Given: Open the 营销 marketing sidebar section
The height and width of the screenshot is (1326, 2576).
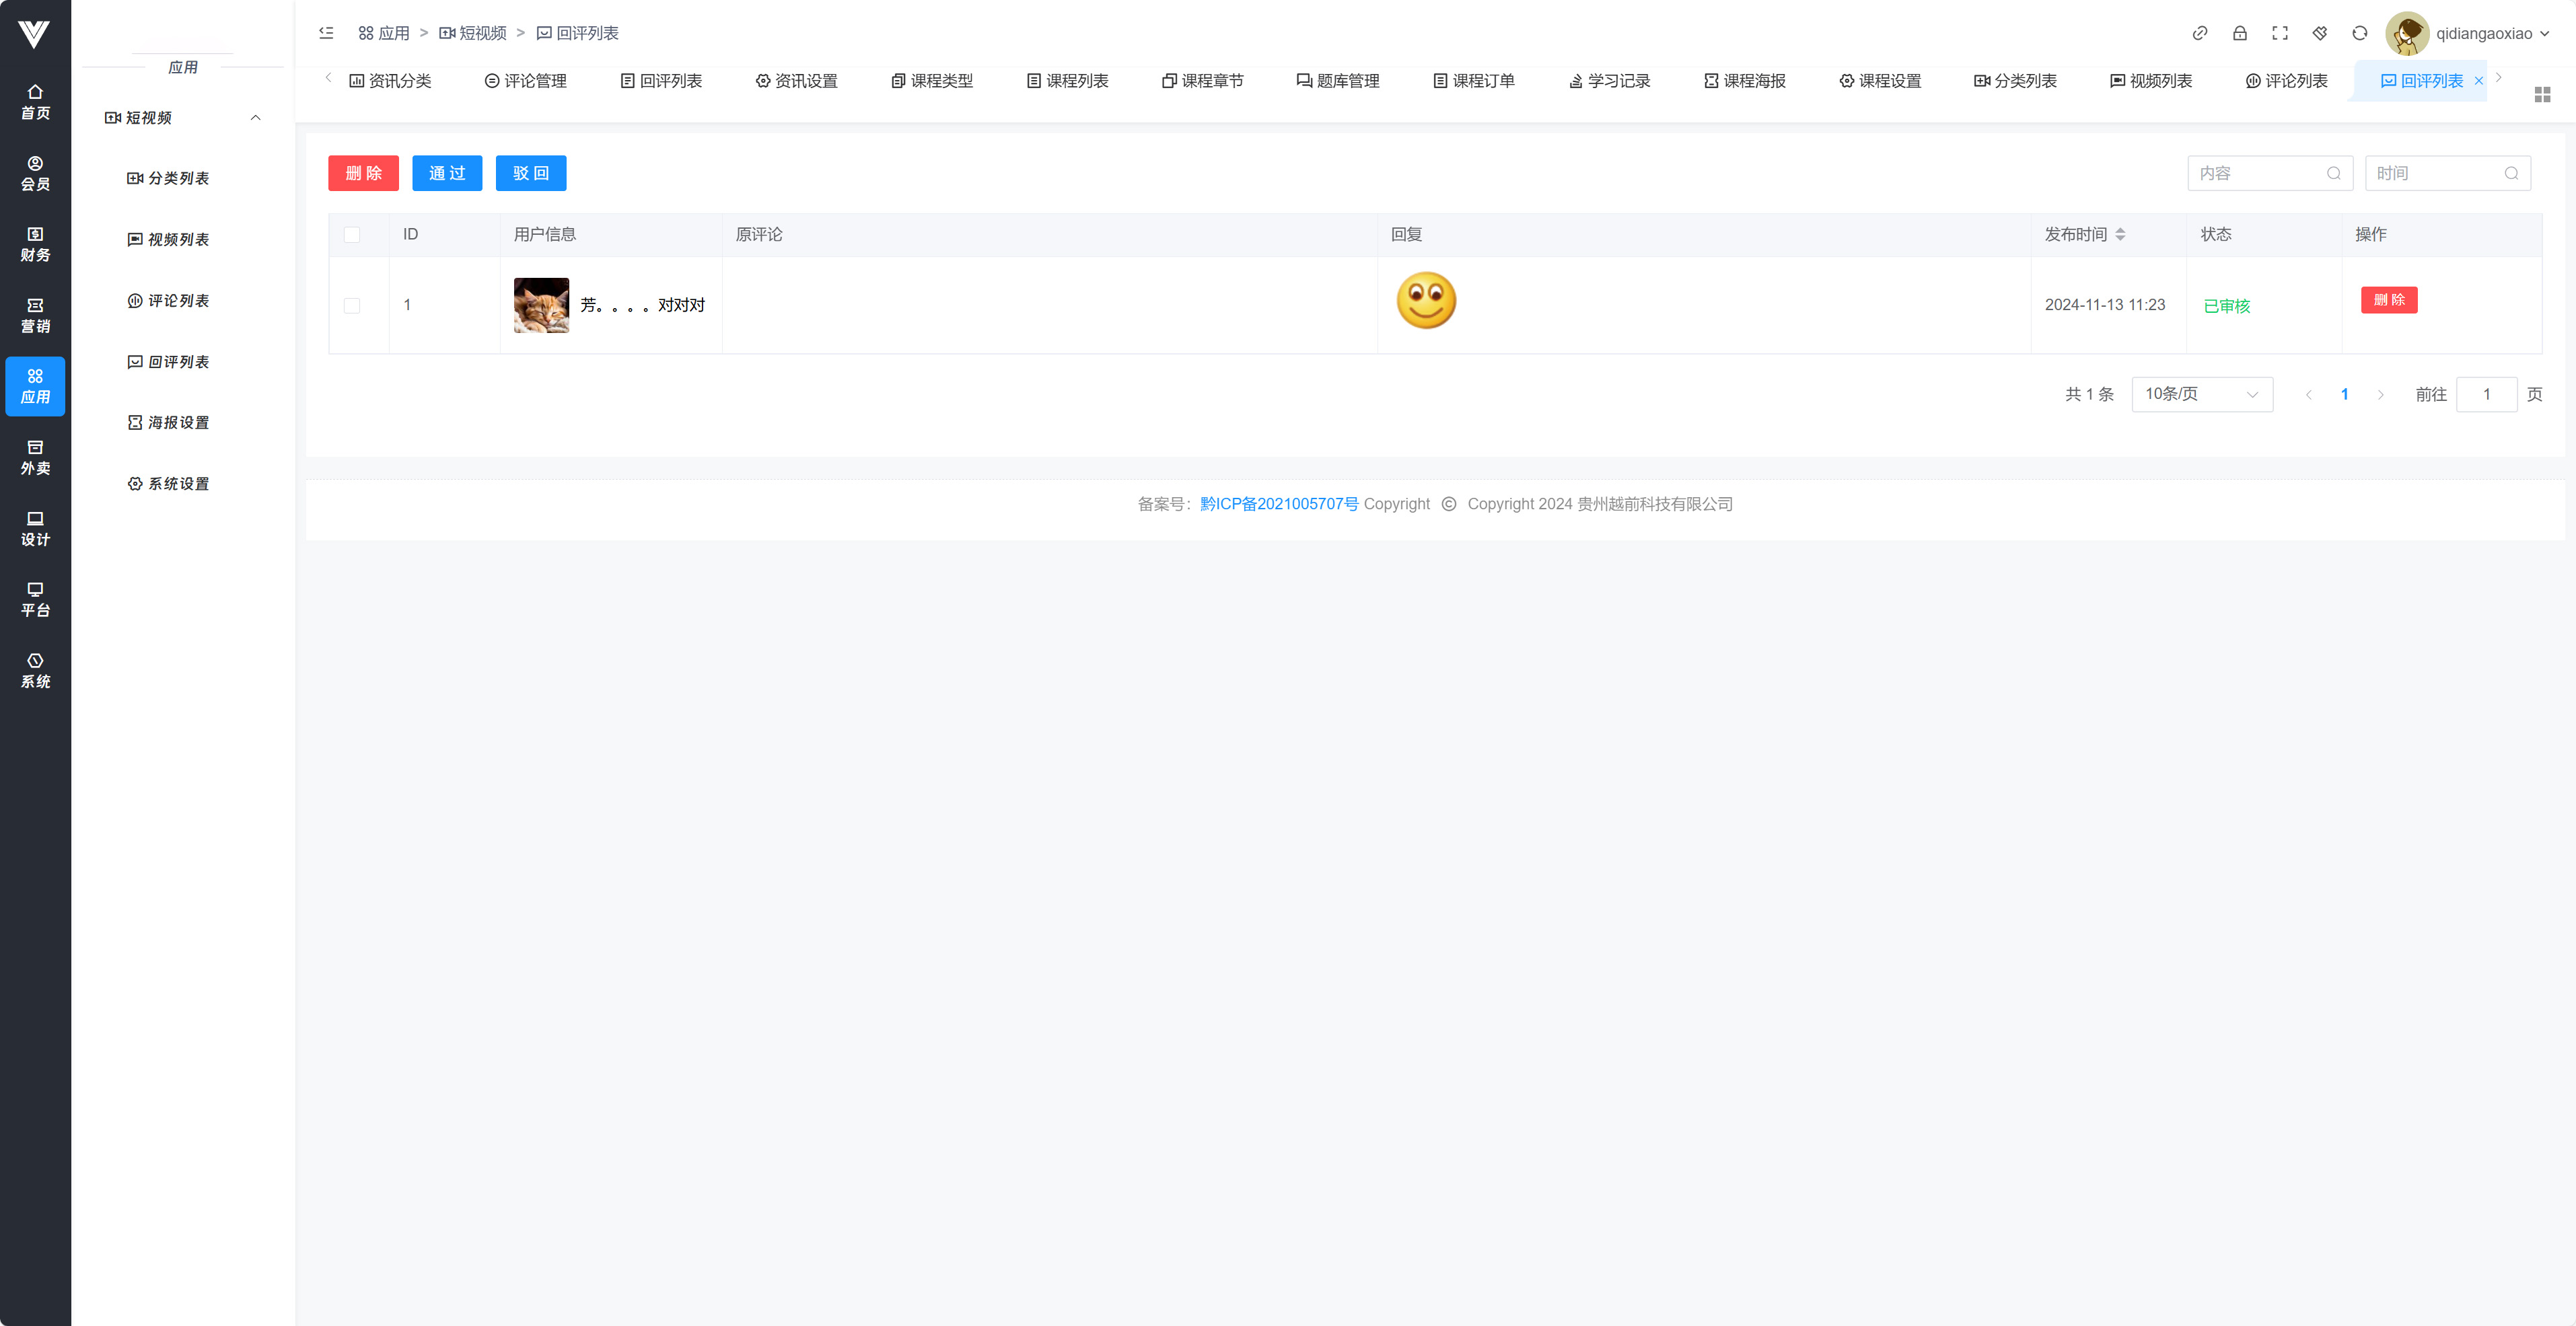Looking at the screenshot, I should point(35,315).
